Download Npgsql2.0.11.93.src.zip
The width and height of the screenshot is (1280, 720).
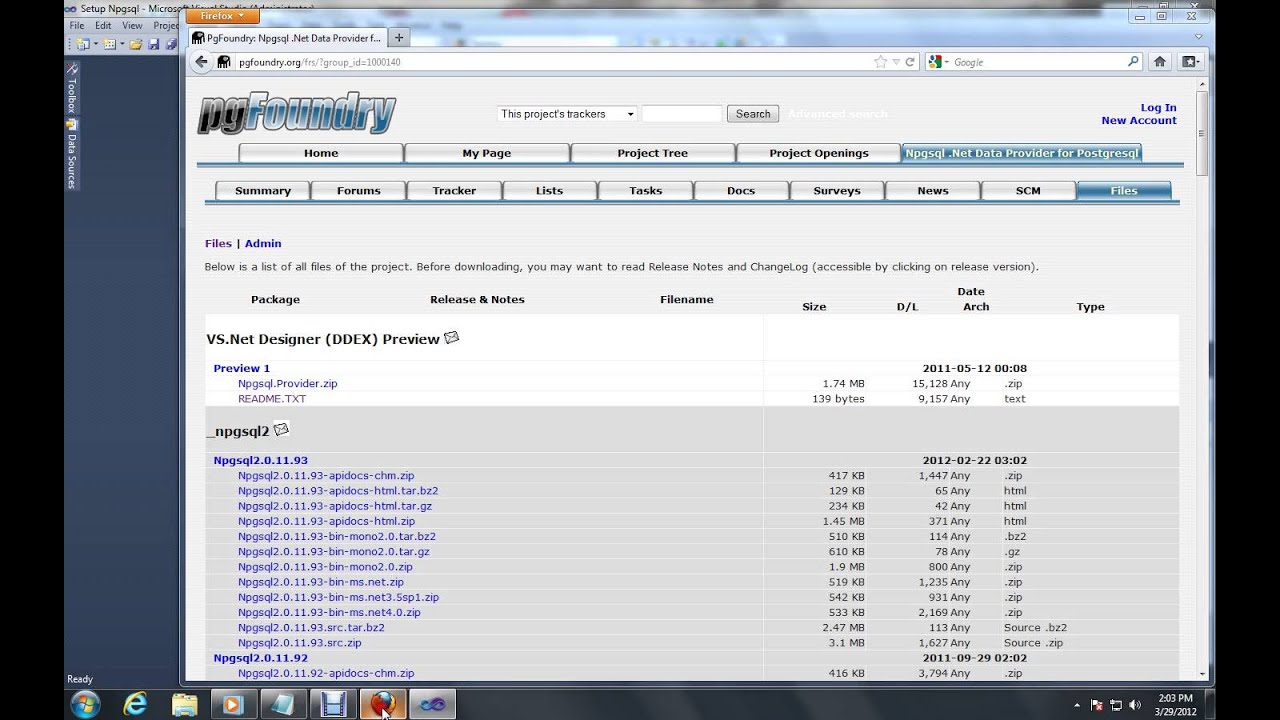click(300, 643)
